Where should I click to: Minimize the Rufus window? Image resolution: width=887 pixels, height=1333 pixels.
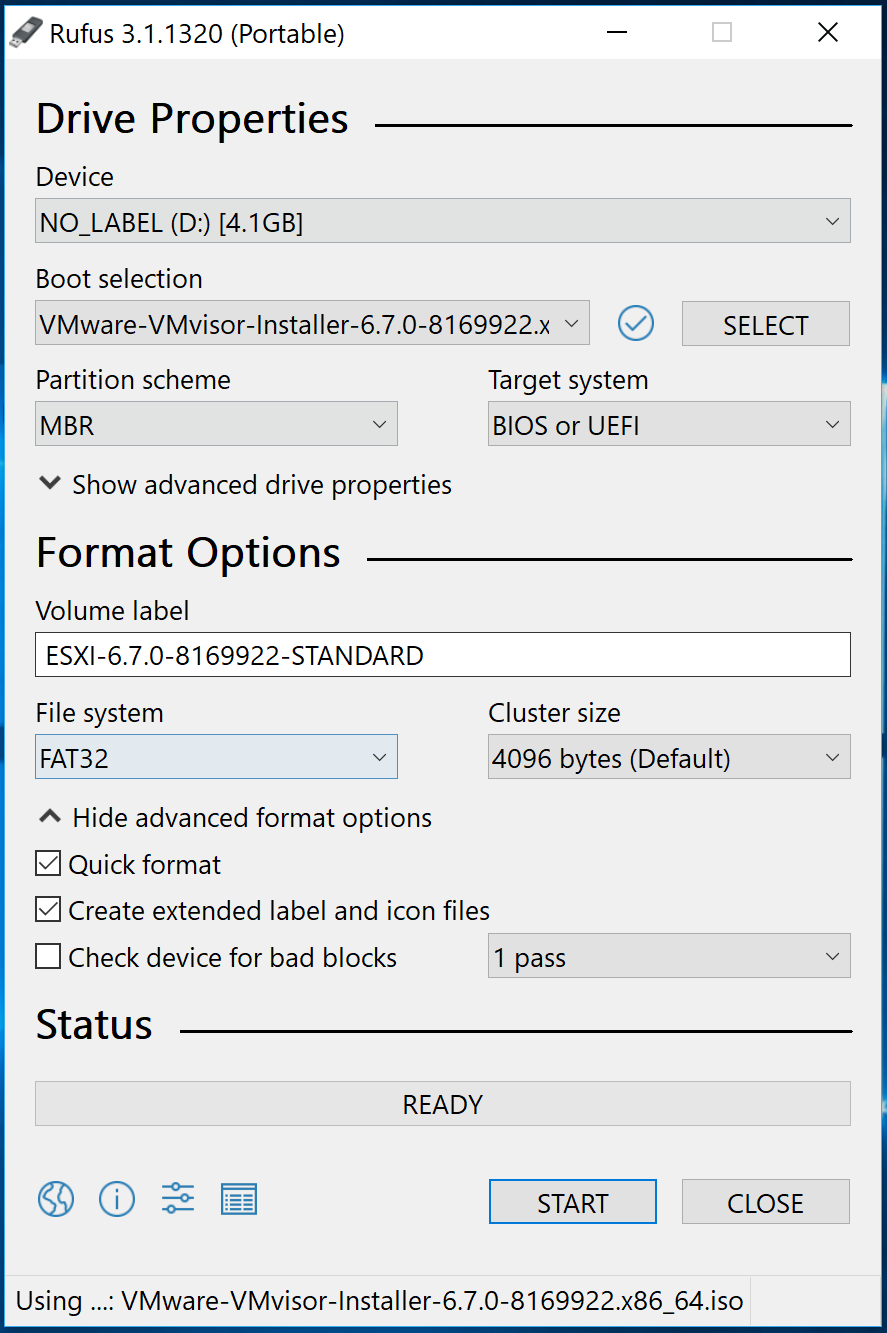(617, 33)
